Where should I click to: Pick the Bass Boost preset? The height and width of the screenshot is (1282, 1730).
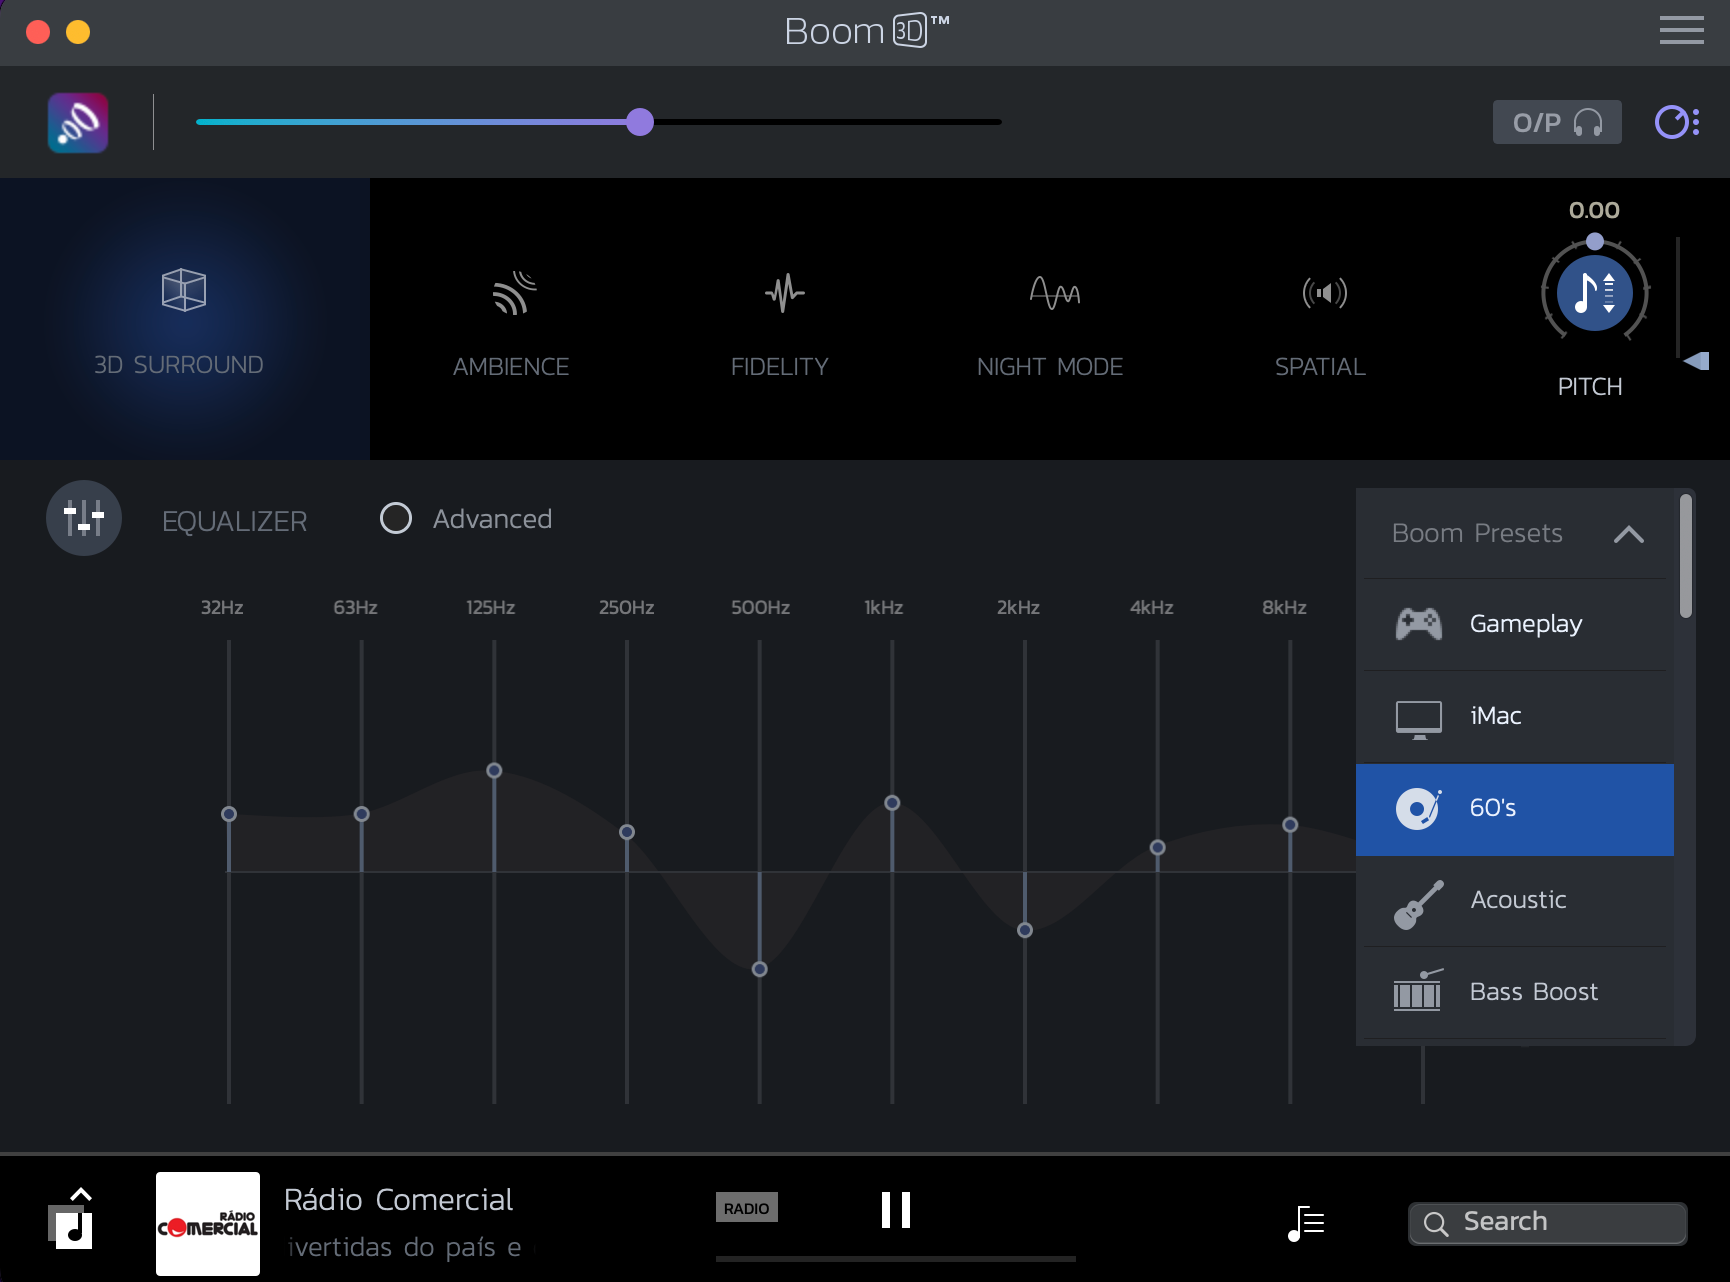pos(1515,992)
